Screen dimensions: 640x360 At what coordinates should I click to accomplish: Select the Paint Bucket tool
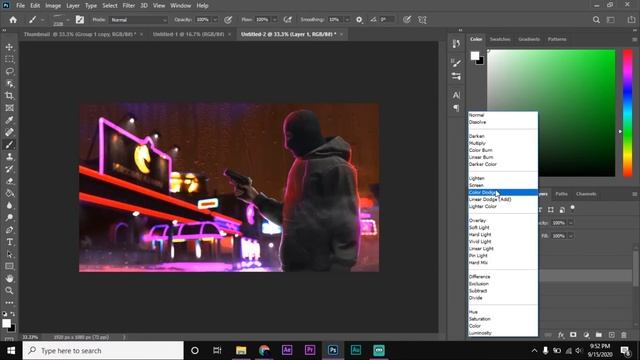click(x=9, y=193)
